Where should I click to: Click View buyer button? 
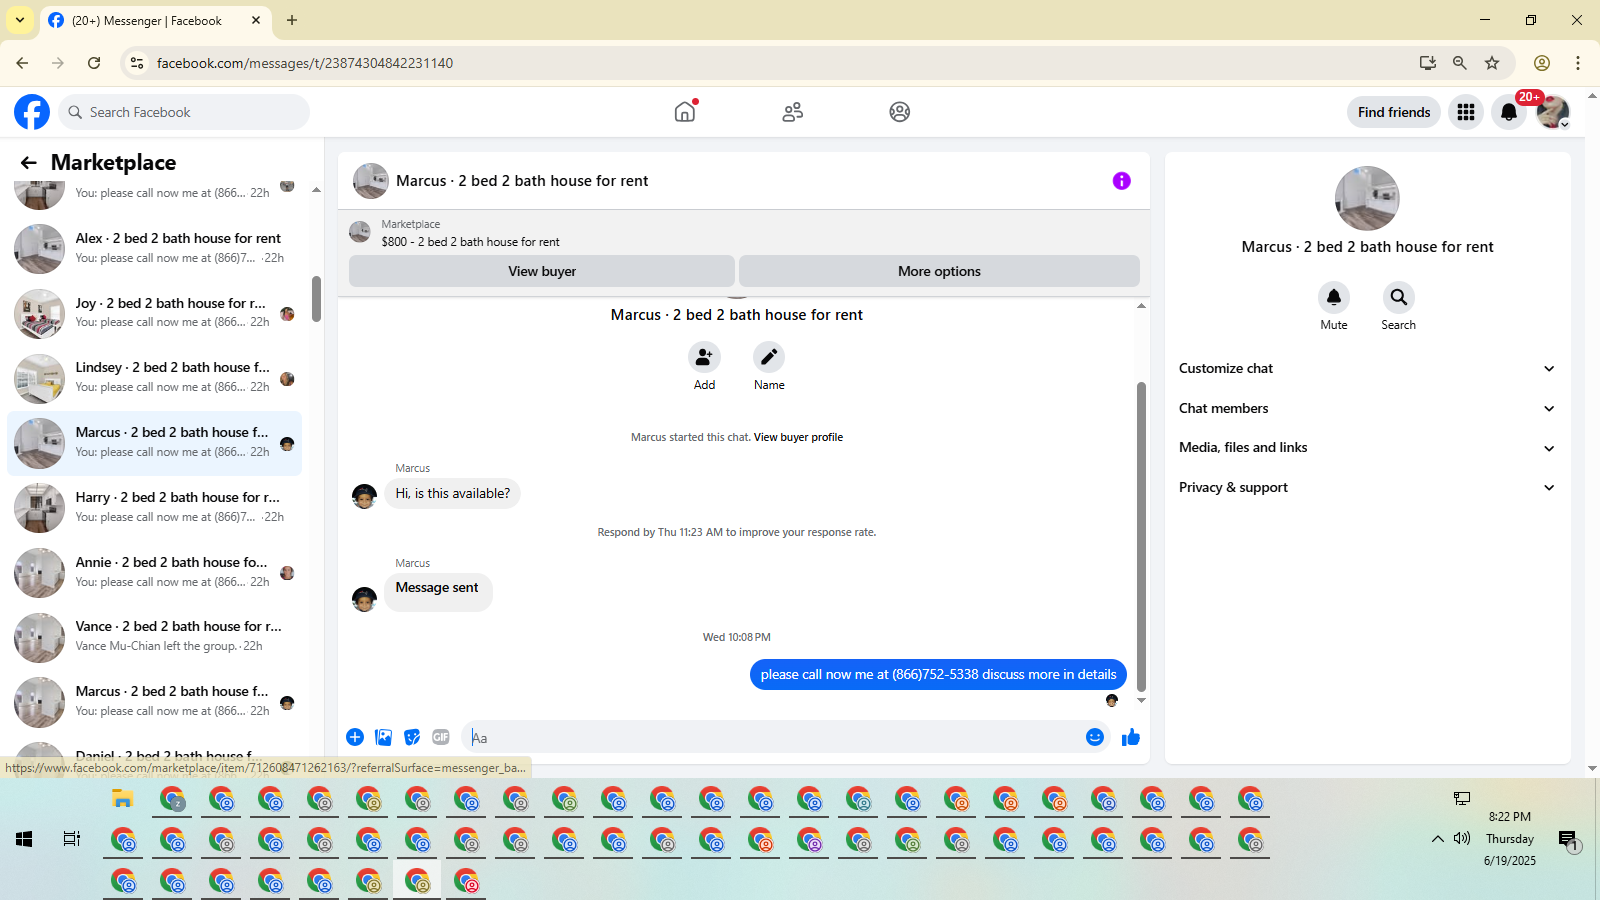pyautogui.click(x=542, y=271)
